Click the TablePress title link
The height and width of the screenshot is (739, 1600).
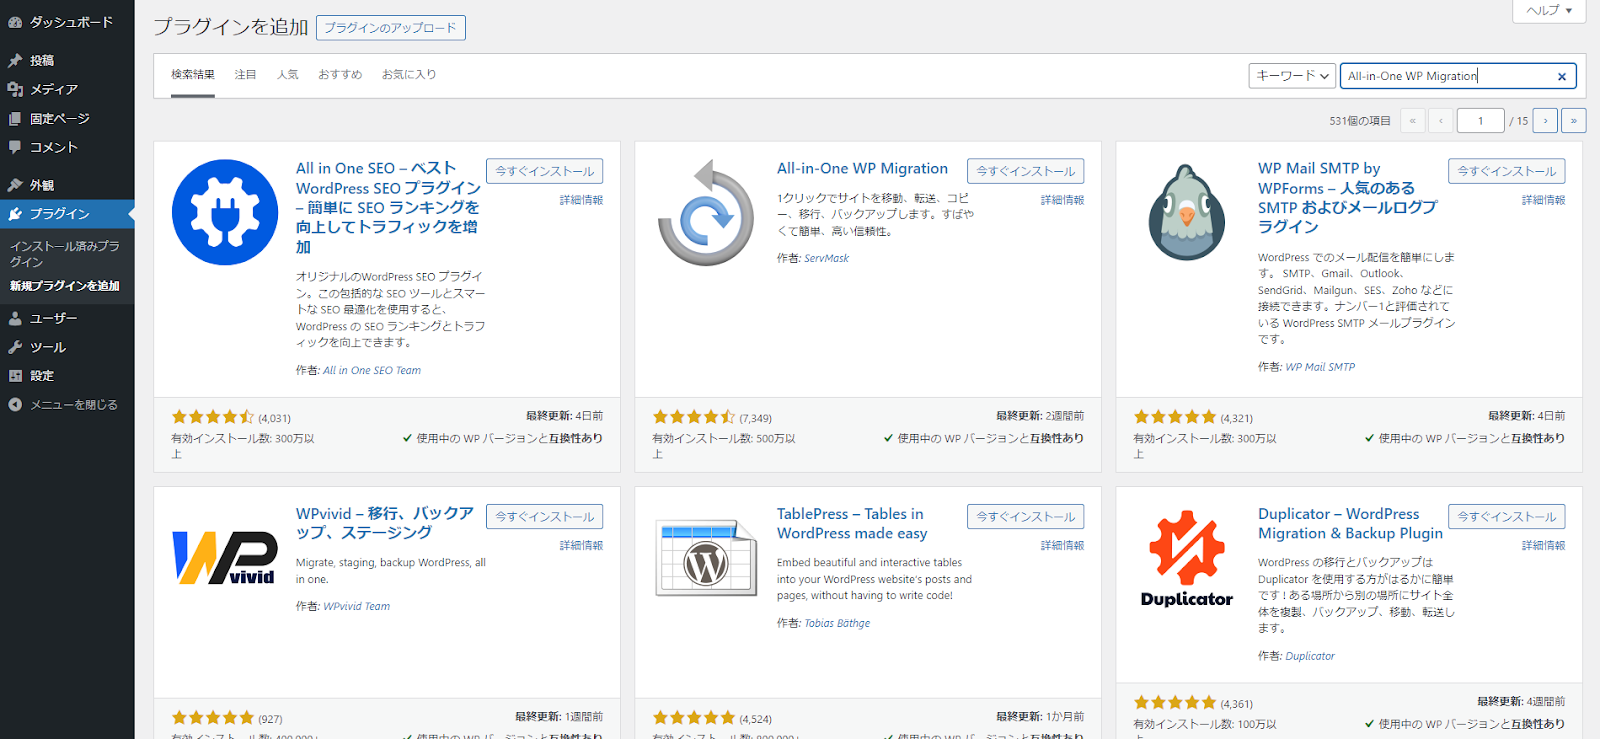point(852,524)
